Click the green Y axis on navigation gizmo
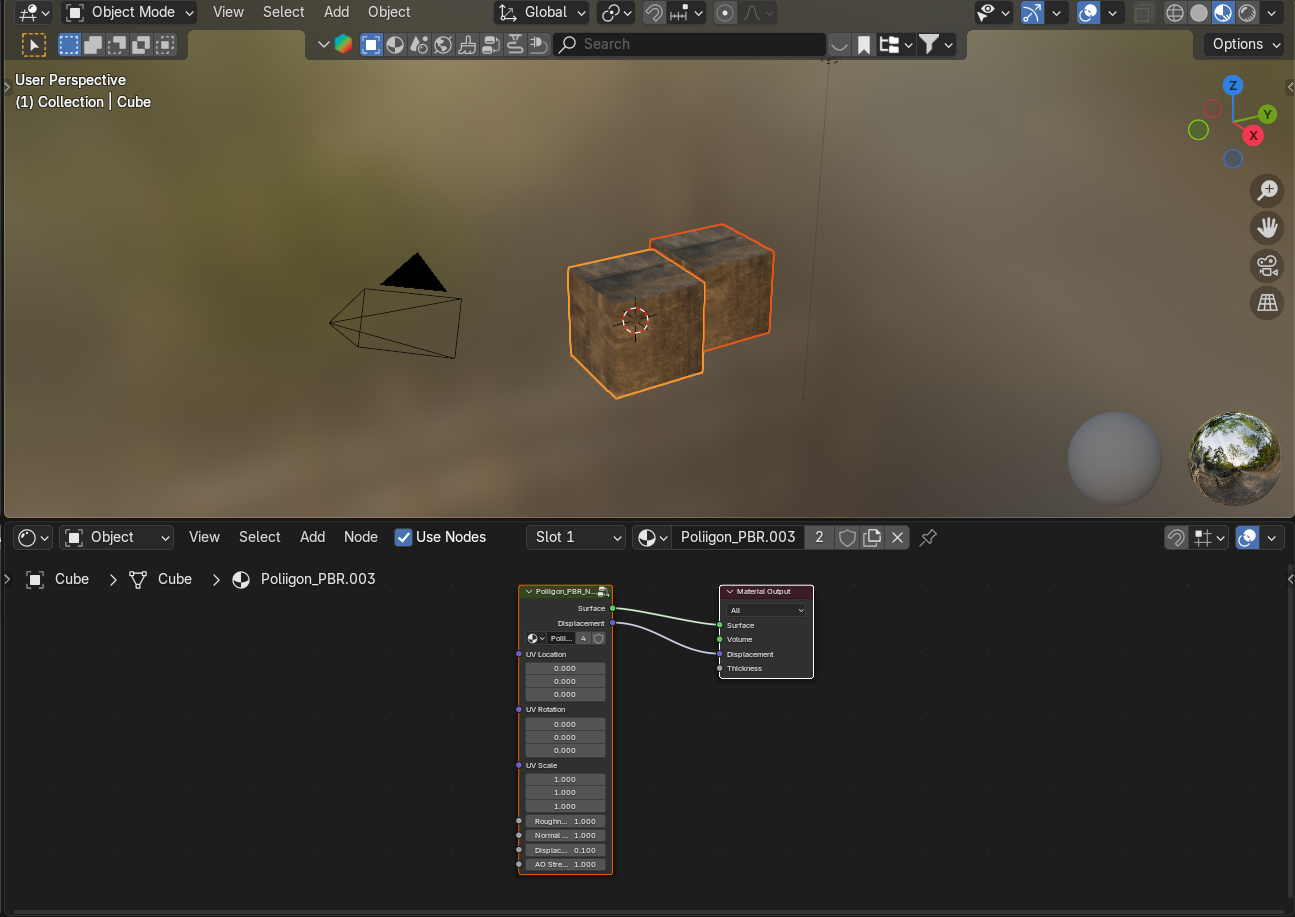The image size is (1295, 917). point(1267,114)
